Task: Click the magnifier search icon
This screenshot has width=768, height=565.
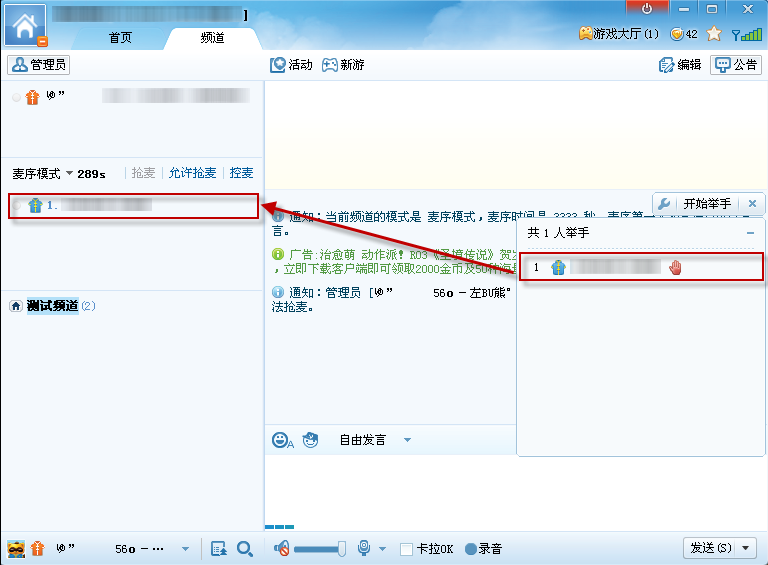Action: coord(244,549)
